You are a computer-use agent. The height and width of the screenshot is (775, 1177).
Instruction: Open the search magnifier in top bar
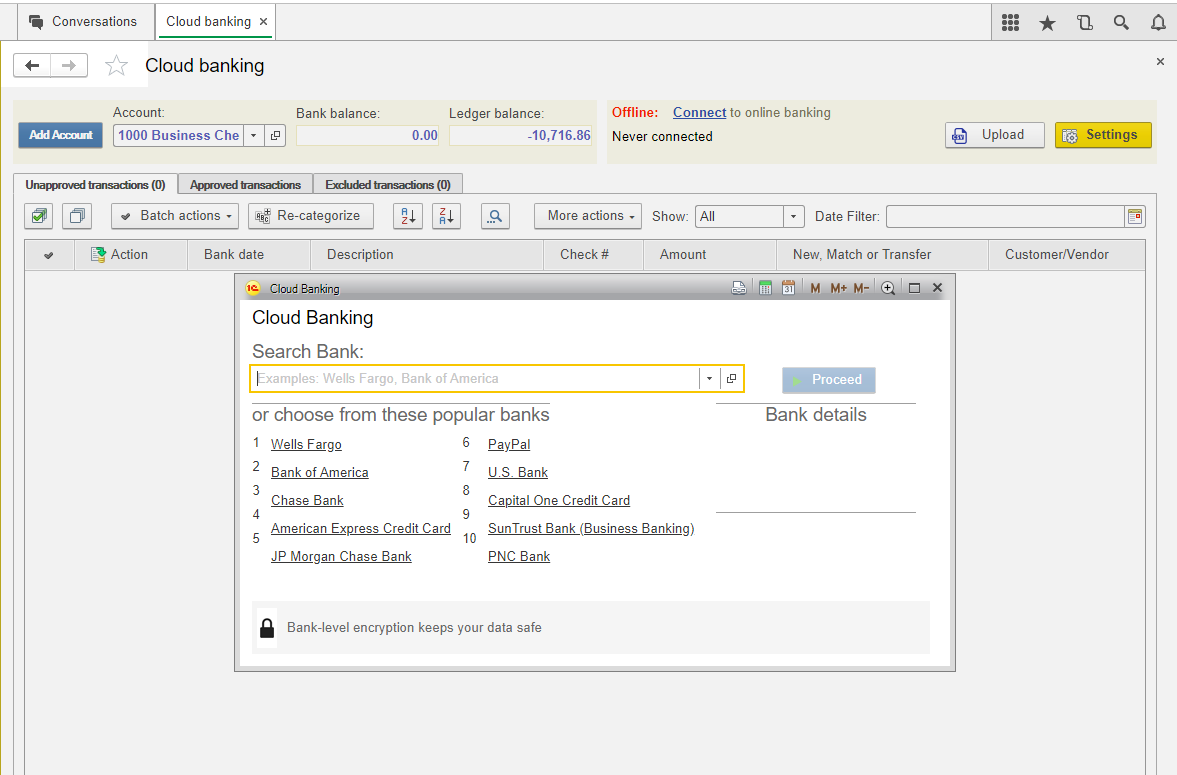point(1121,23)
